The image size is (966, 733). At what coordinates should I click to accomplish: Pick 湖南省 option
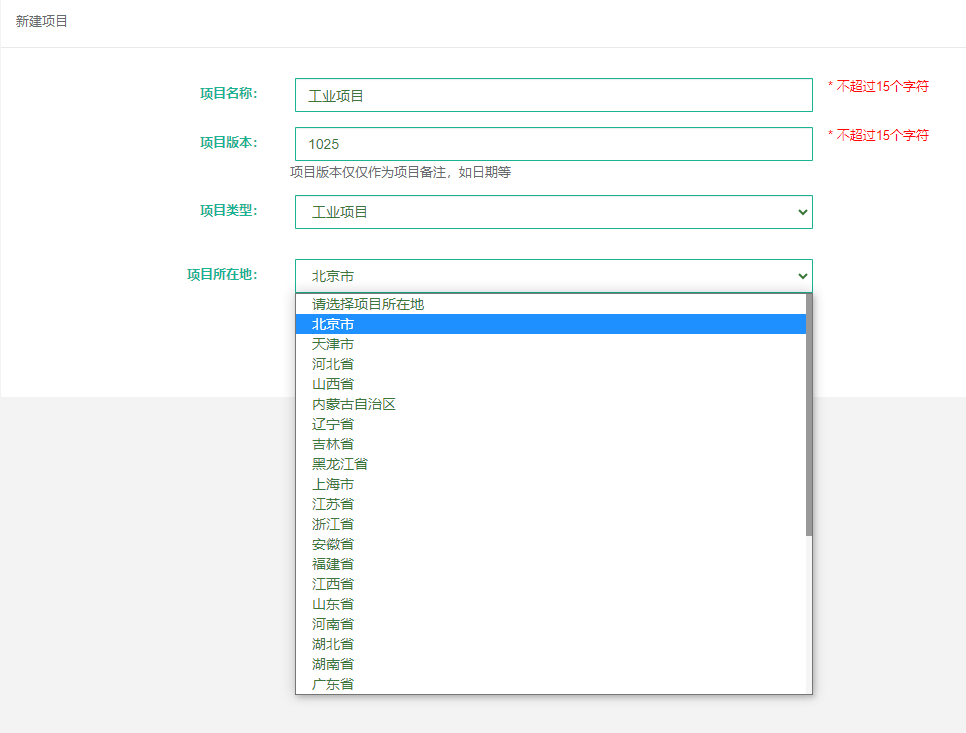pyautogui.click(x=550, y=665)
